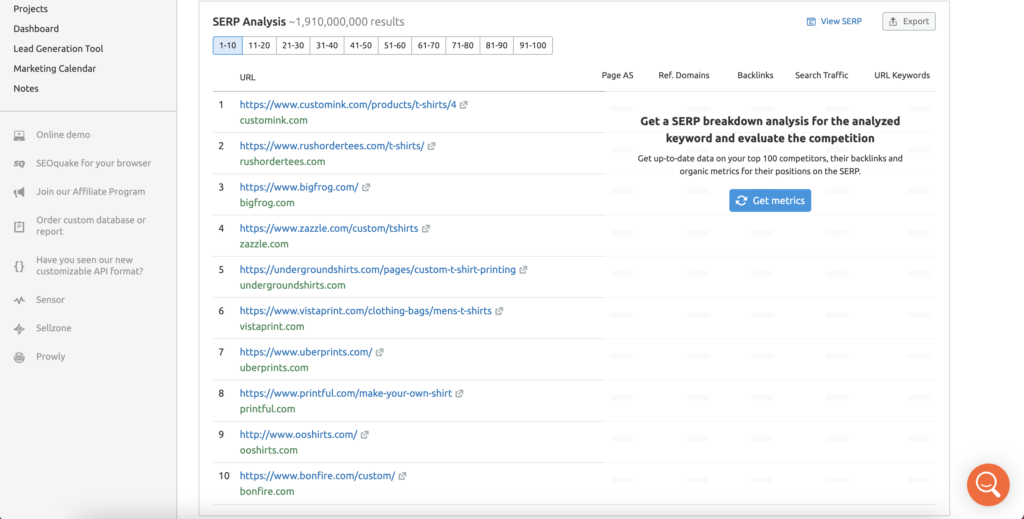Click the Sellzone icon
Image resolution: width=1024 pixels, height=519 pixels.
point(20,329)
